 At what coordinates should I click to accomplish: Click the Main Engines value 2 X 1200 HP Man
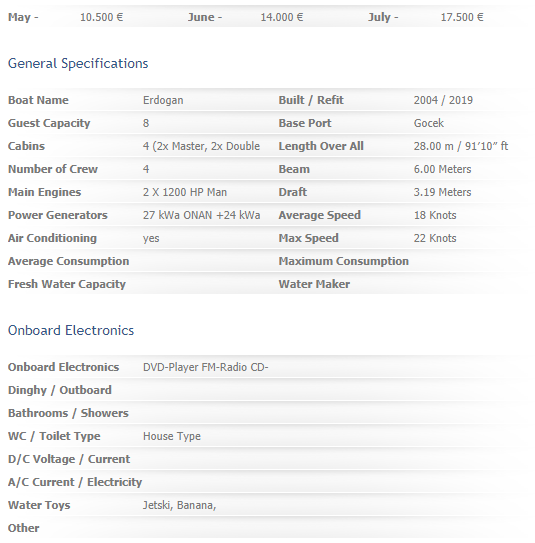coord(185,192)
